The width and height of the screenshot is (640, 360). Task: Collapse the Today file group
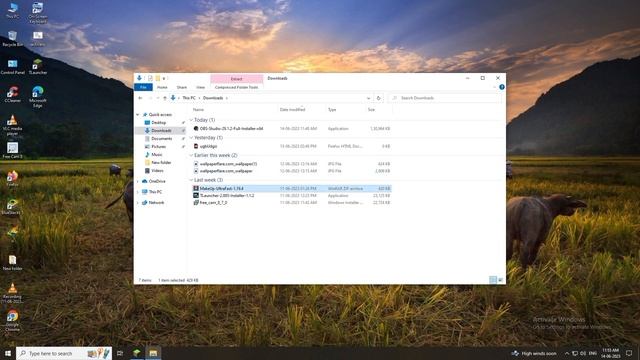pyautogui.click(x=191, y=120)
